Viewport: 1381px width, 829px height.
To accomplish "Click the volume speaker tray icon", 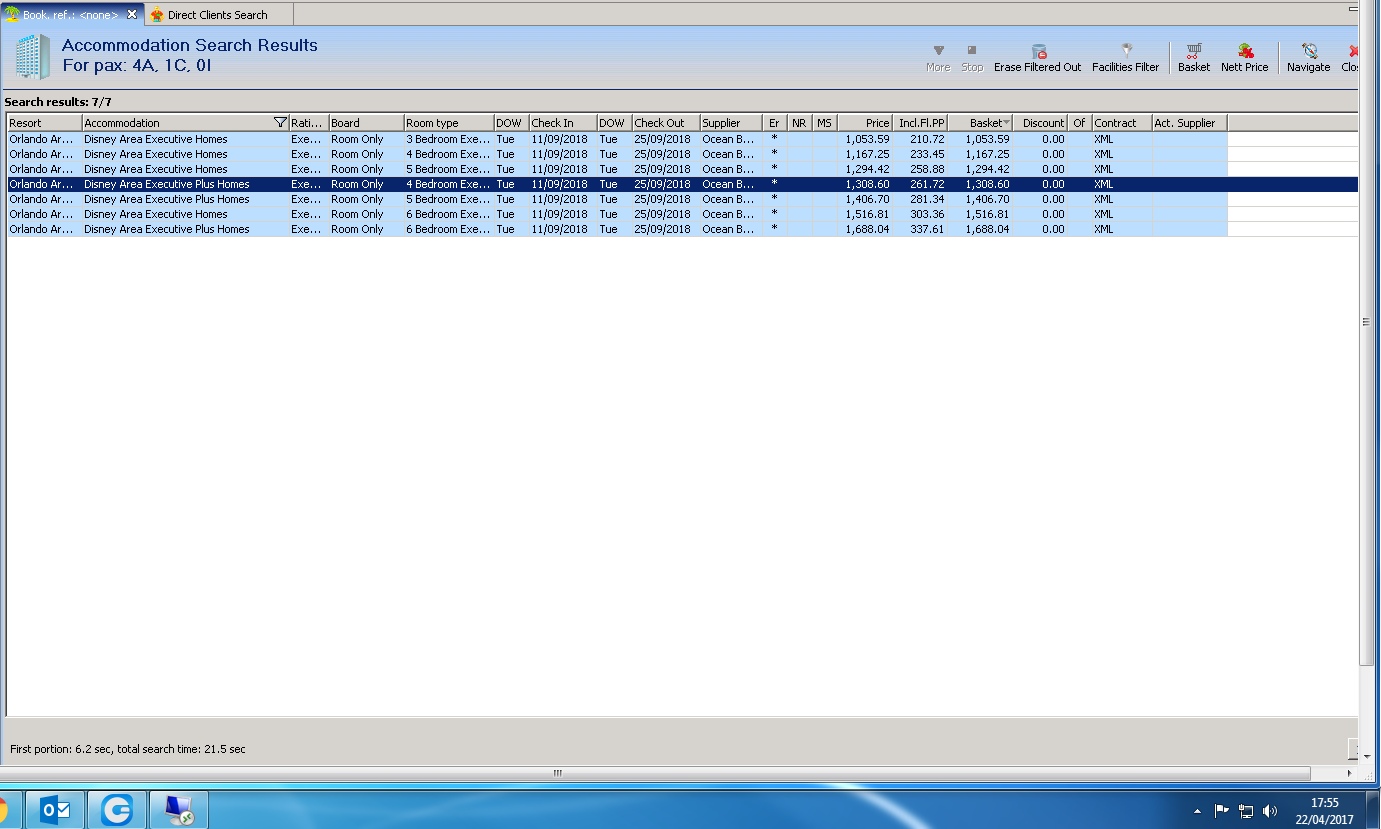I will pos(1270,811).
